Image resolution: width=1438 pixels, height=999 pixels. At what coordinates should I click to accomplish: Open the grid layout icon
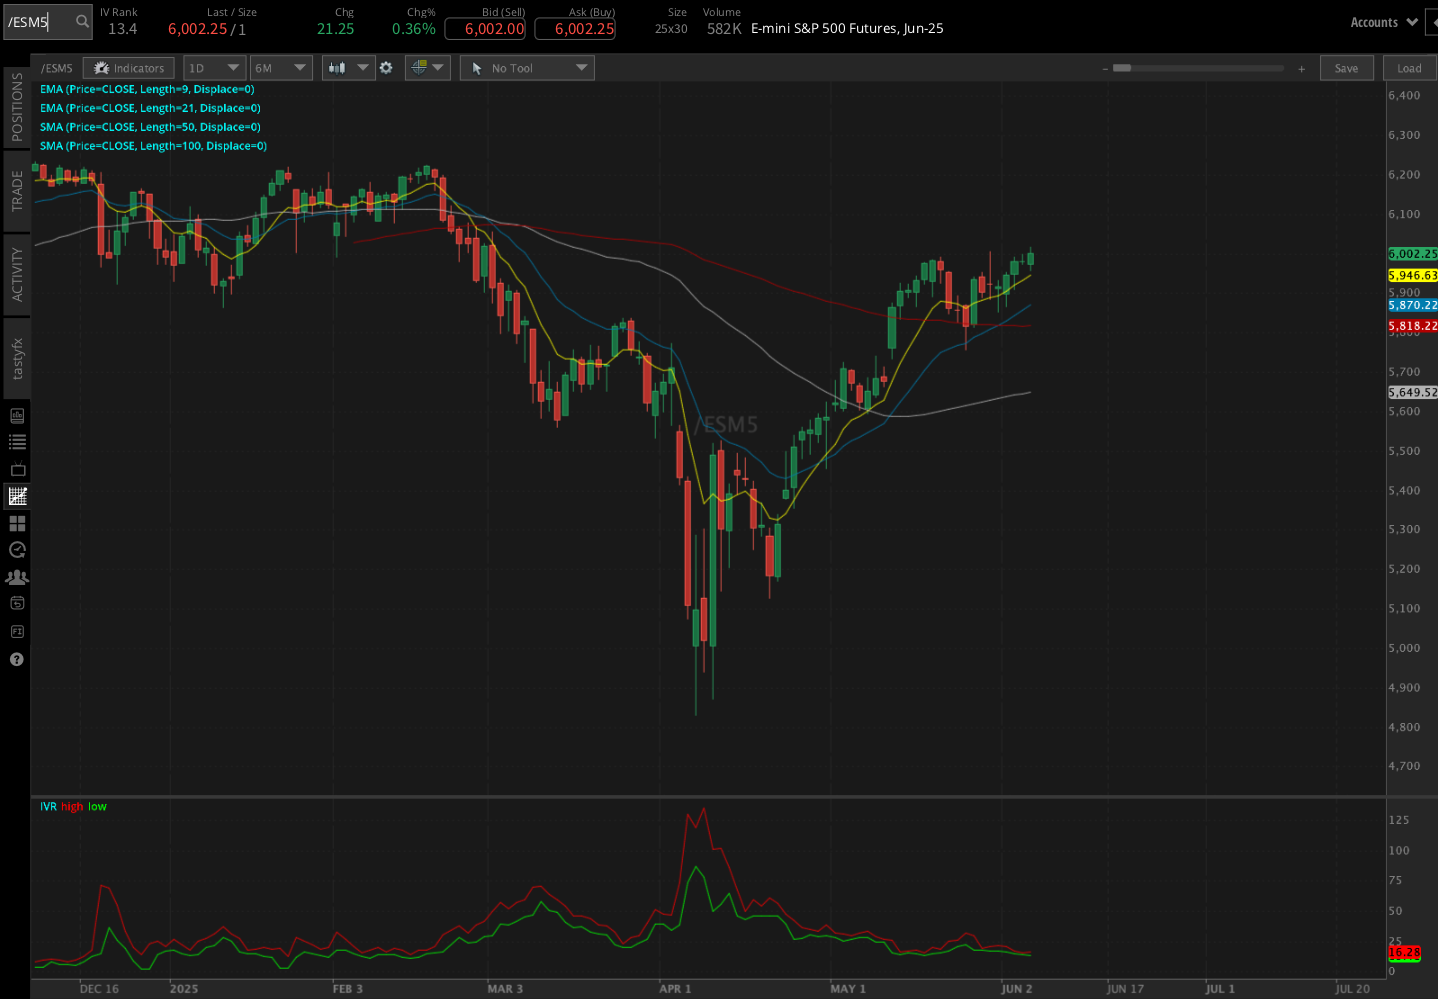pos(16,523)
